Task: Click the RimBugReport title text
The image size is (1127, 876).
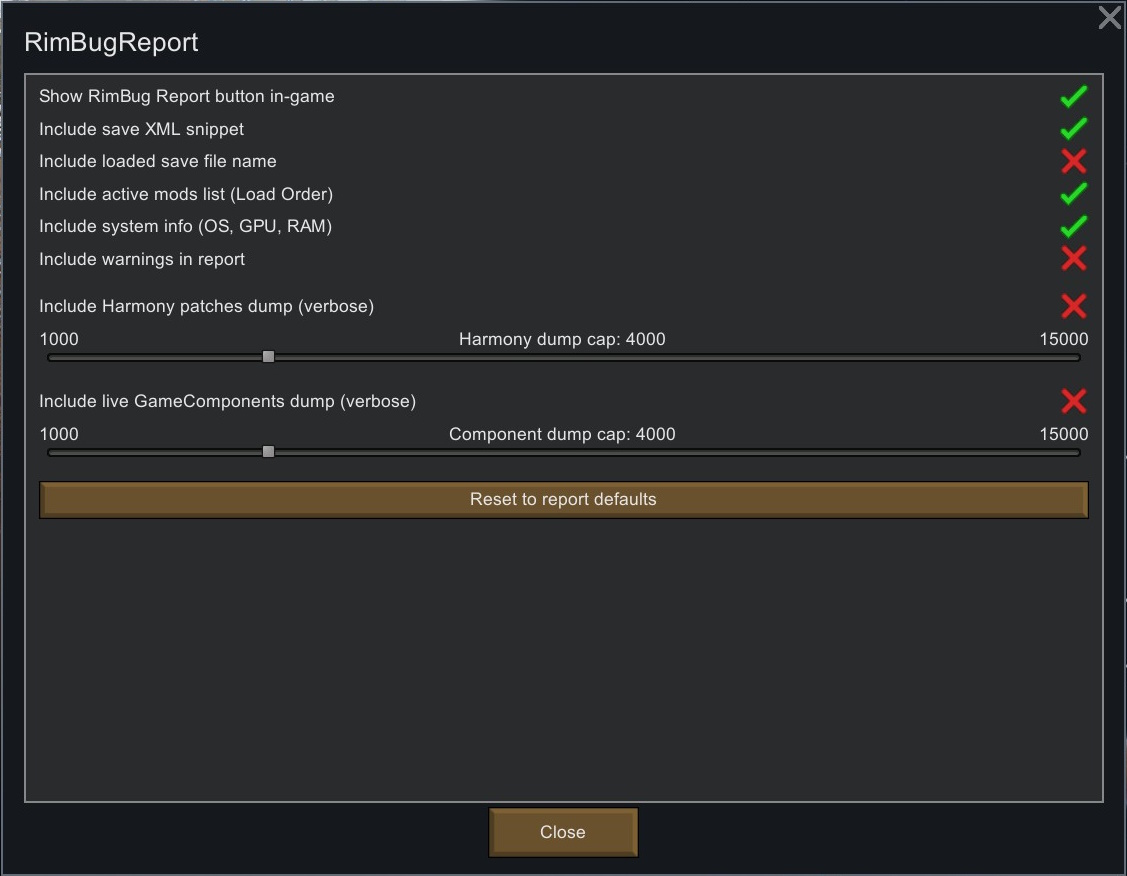Action: pos(111,42)
